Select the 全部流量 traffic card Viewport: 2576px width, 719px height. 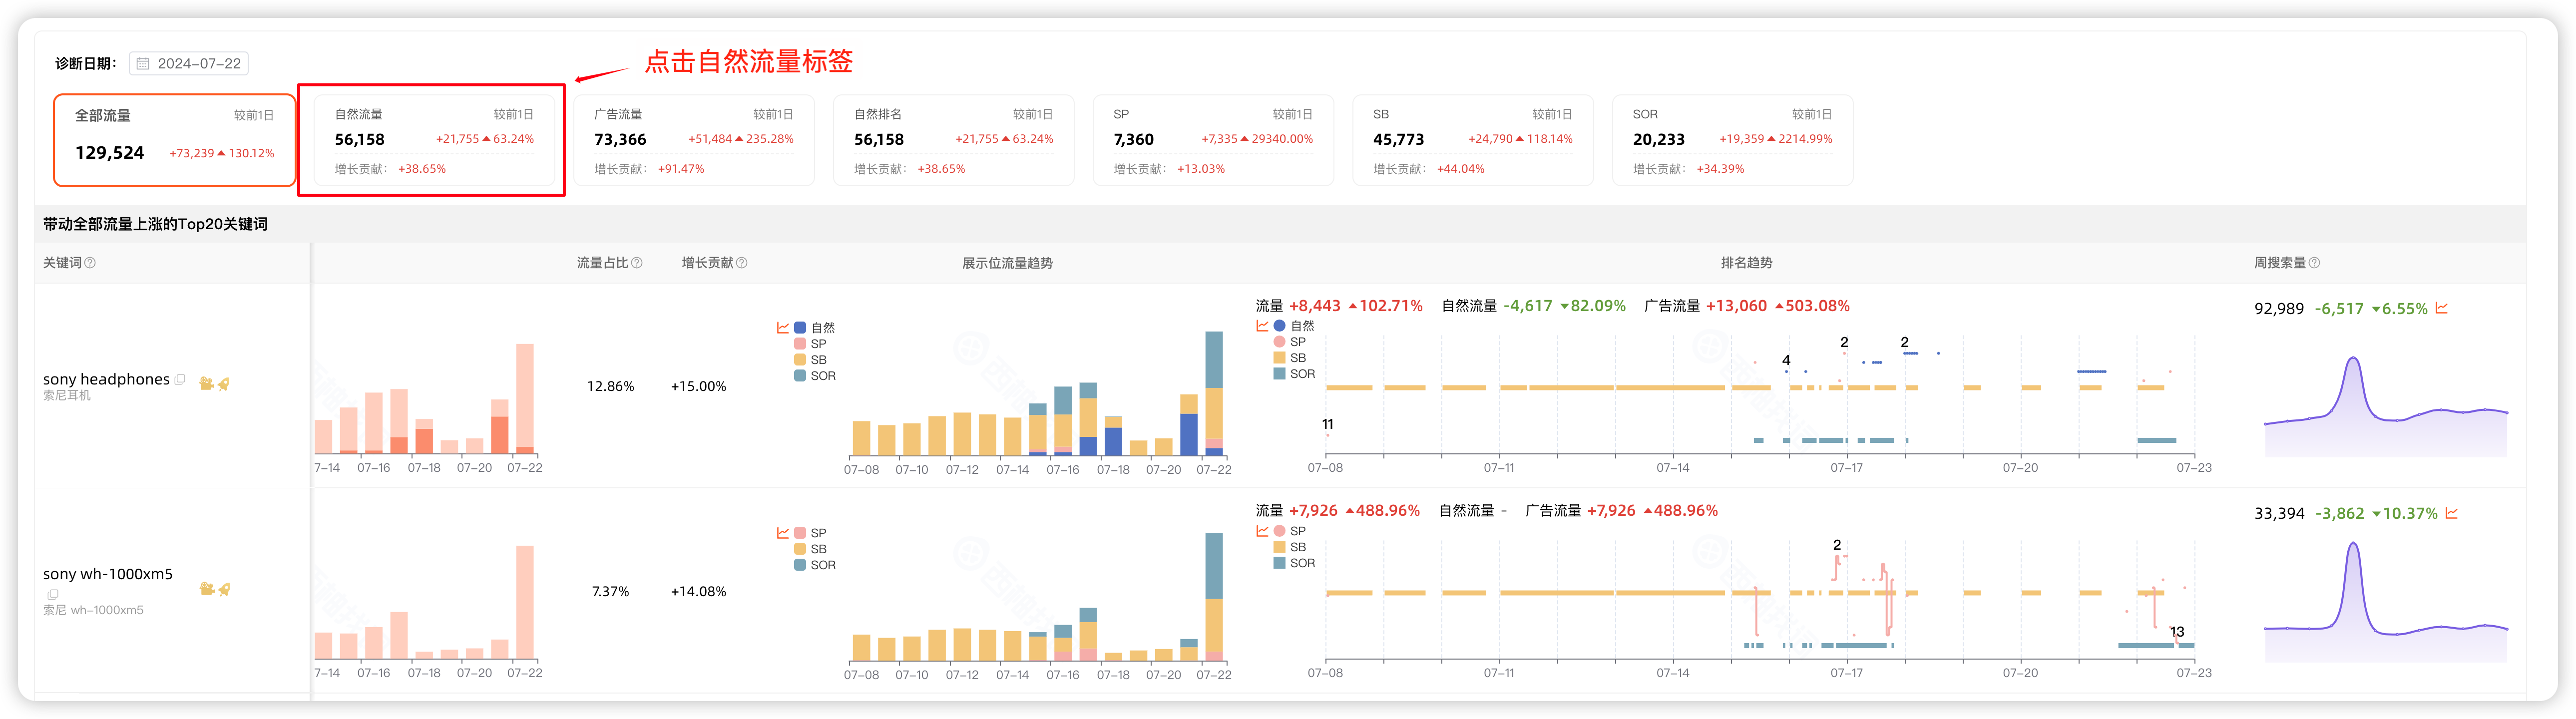pos(174,140)
